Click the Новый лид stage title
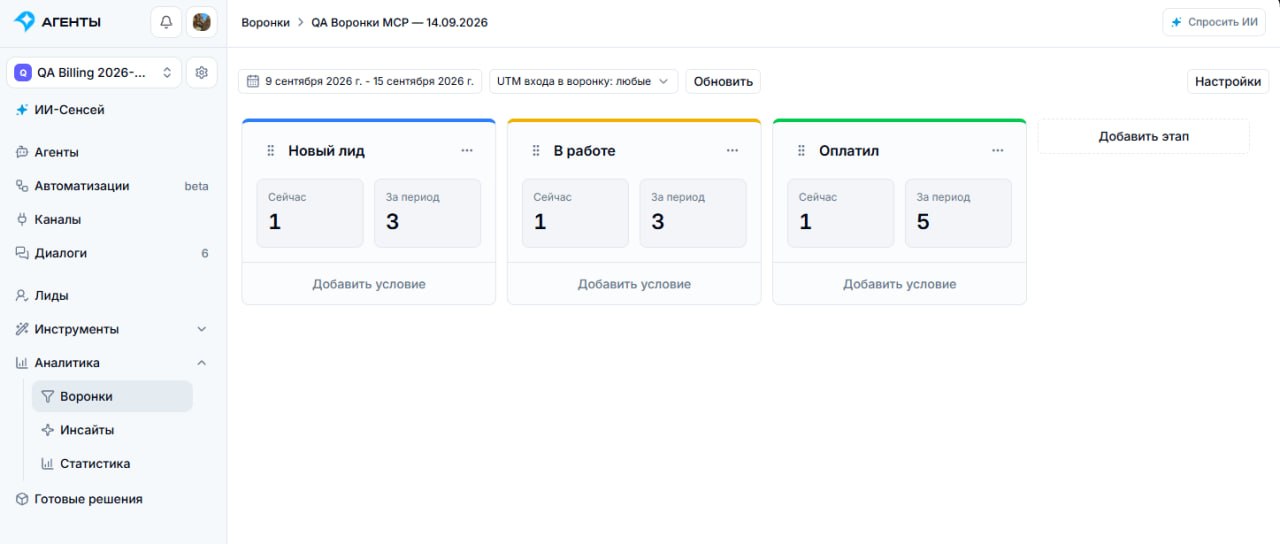Viewport: 1280px width, 544px height. [x=327, y=151]
